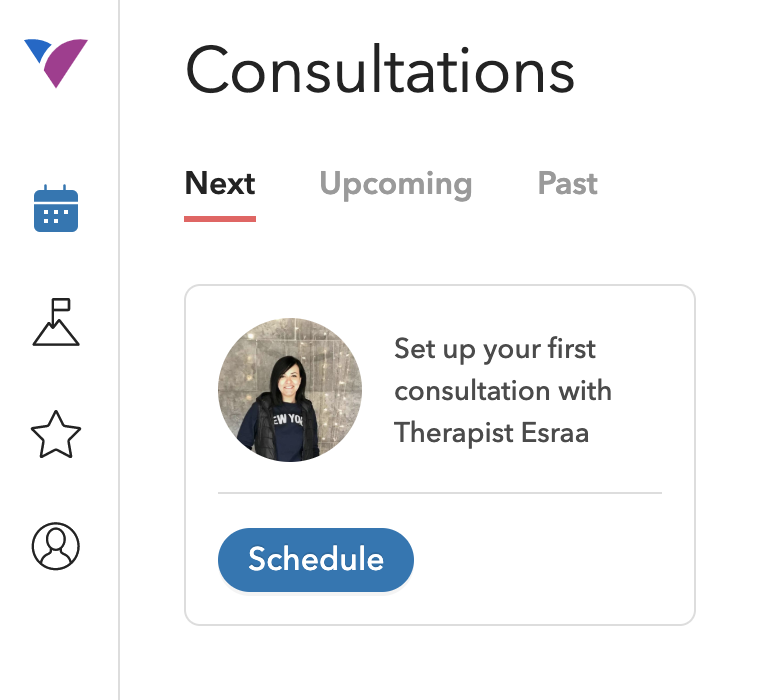Click empty space right of Schedule button

coord(538,560)
